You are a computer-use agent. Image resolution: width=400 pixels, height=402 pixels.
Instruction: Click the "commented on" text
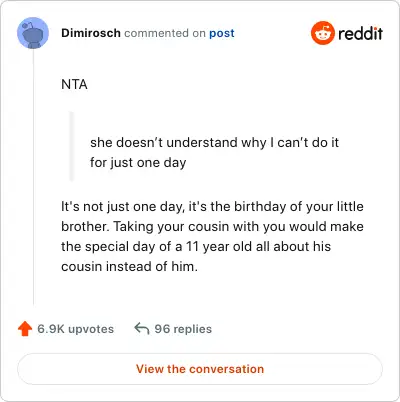point(165,33)
